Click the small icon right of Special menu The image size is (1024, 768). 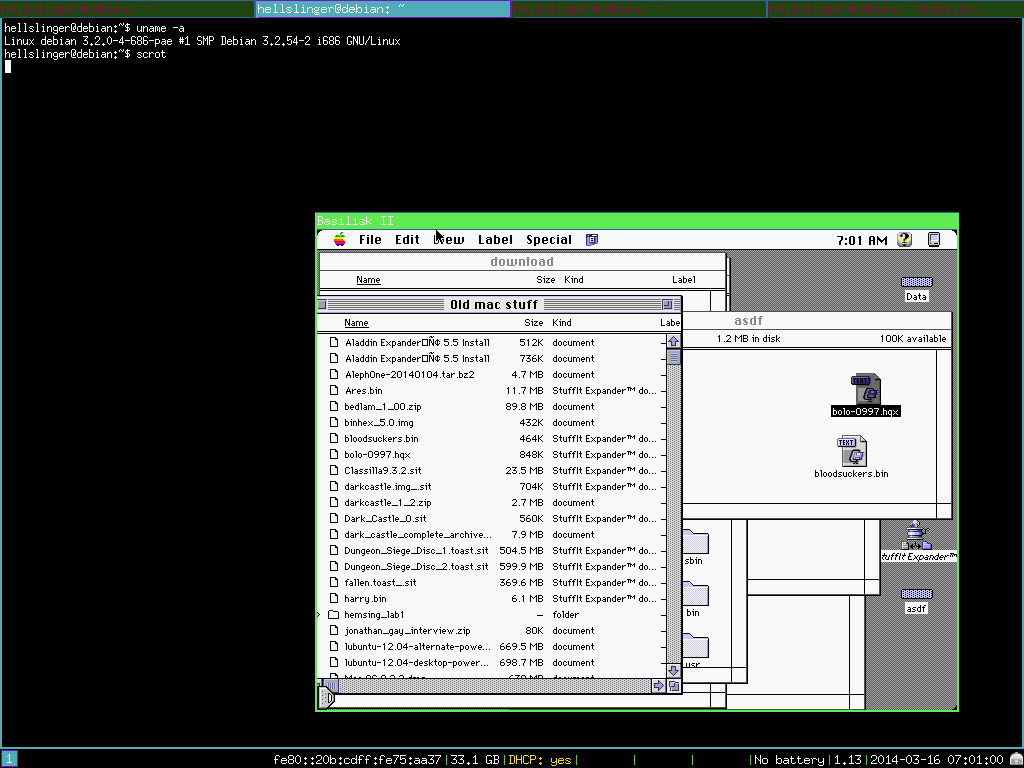592,240
